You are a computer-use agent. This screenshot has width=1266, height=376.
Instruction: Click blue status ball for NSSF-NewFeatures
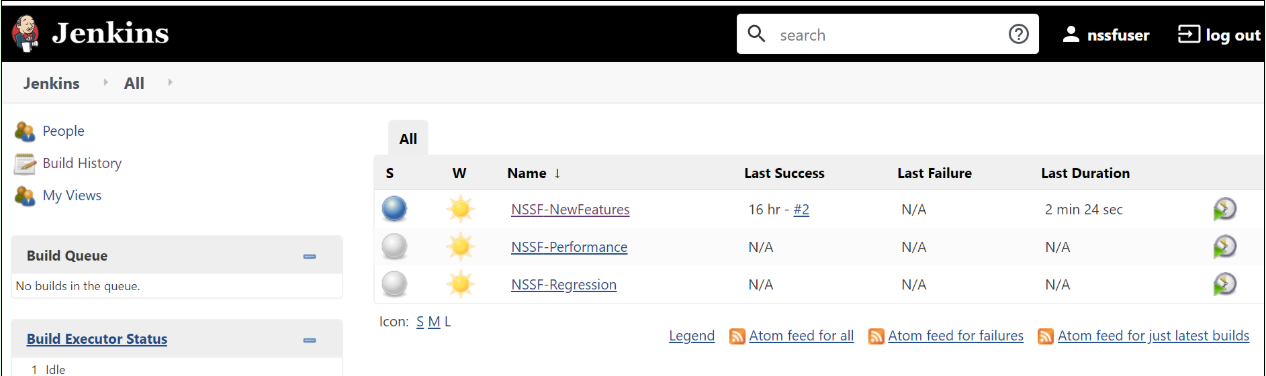395,209
